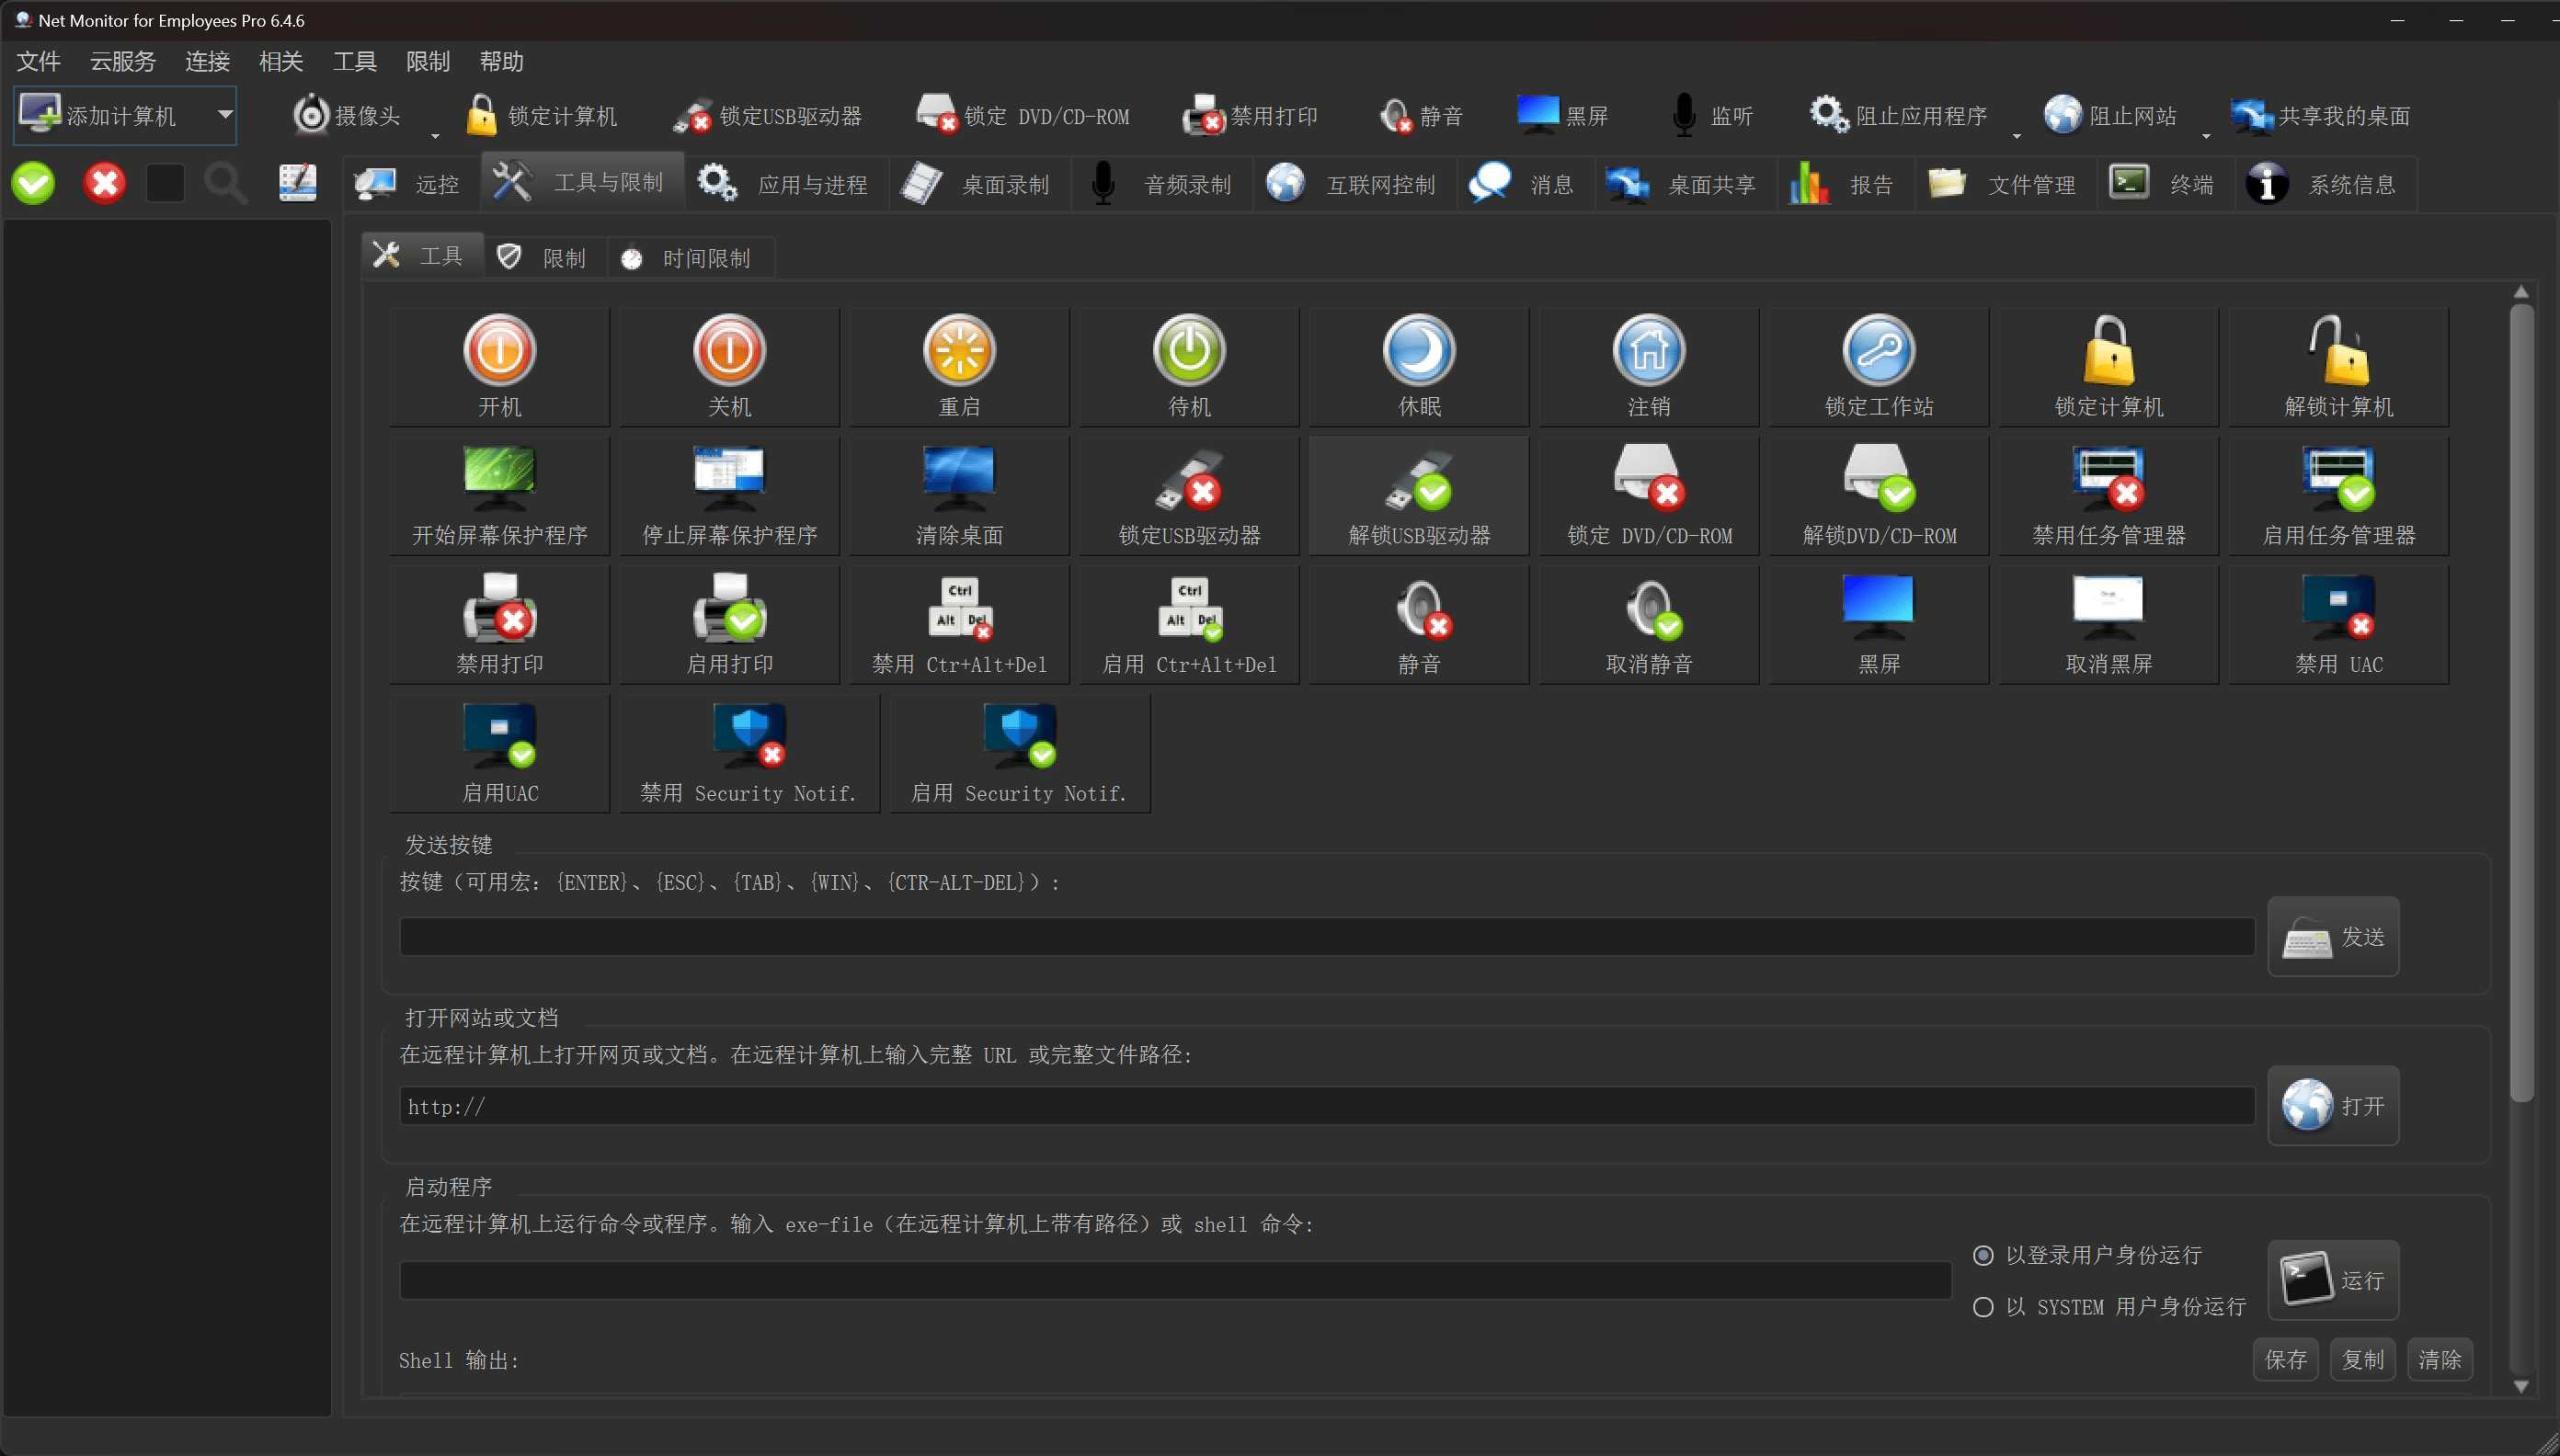Select 以登录用户身份运行 radio option

pyautogui.click(x=1983, y=1254)
